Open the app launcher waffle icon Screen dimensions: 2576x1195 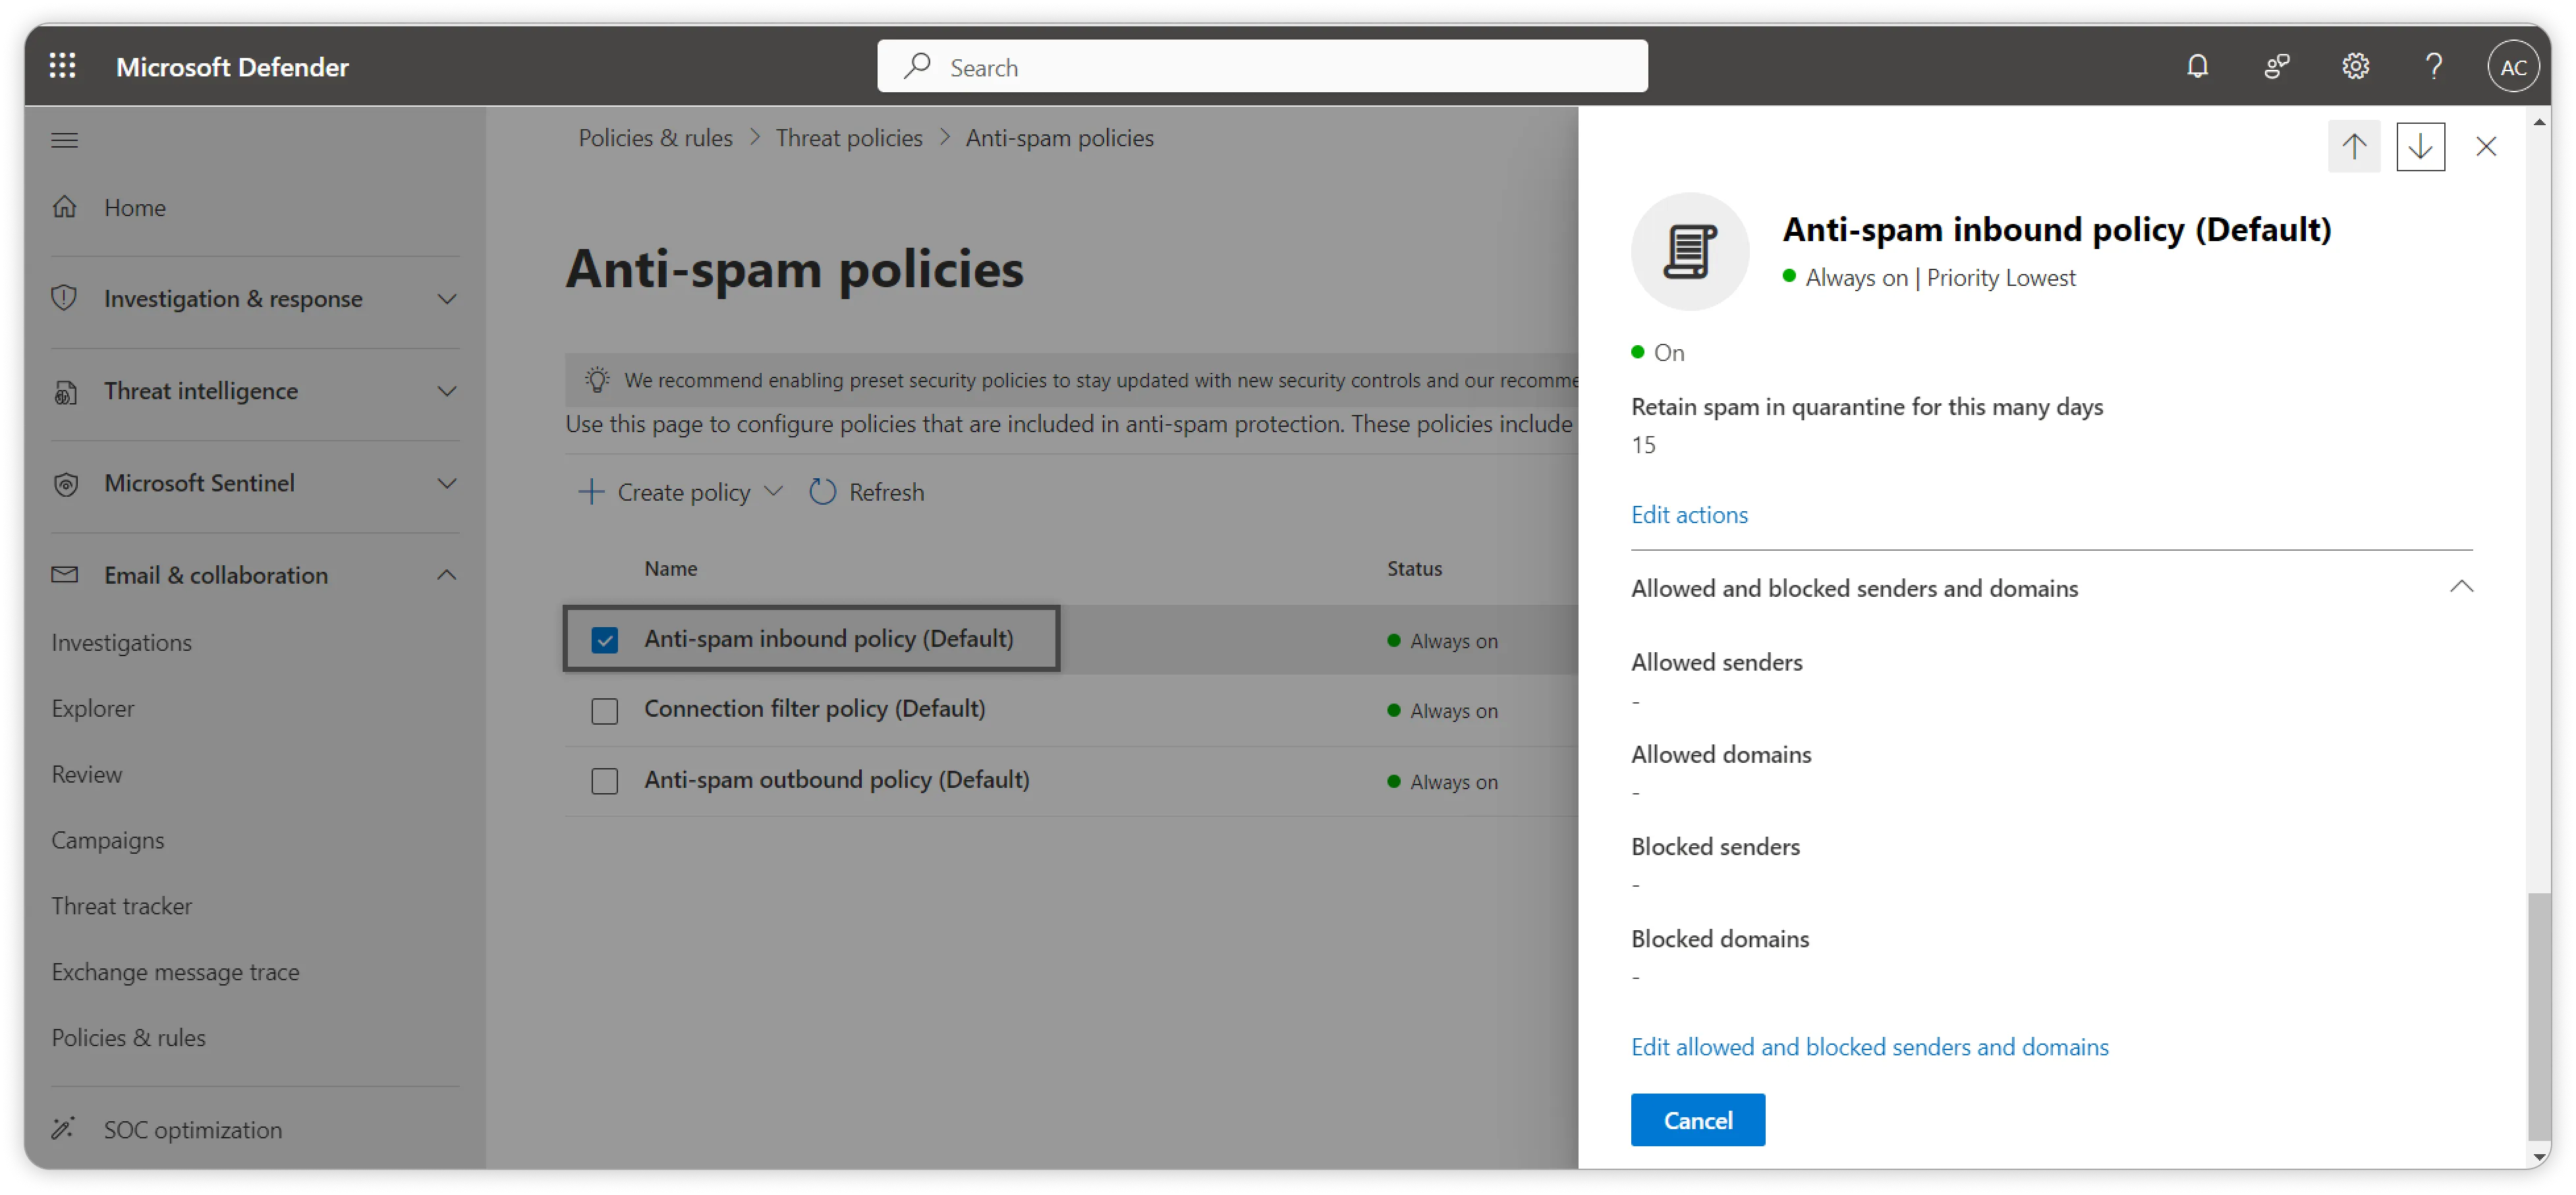point(62,66)
